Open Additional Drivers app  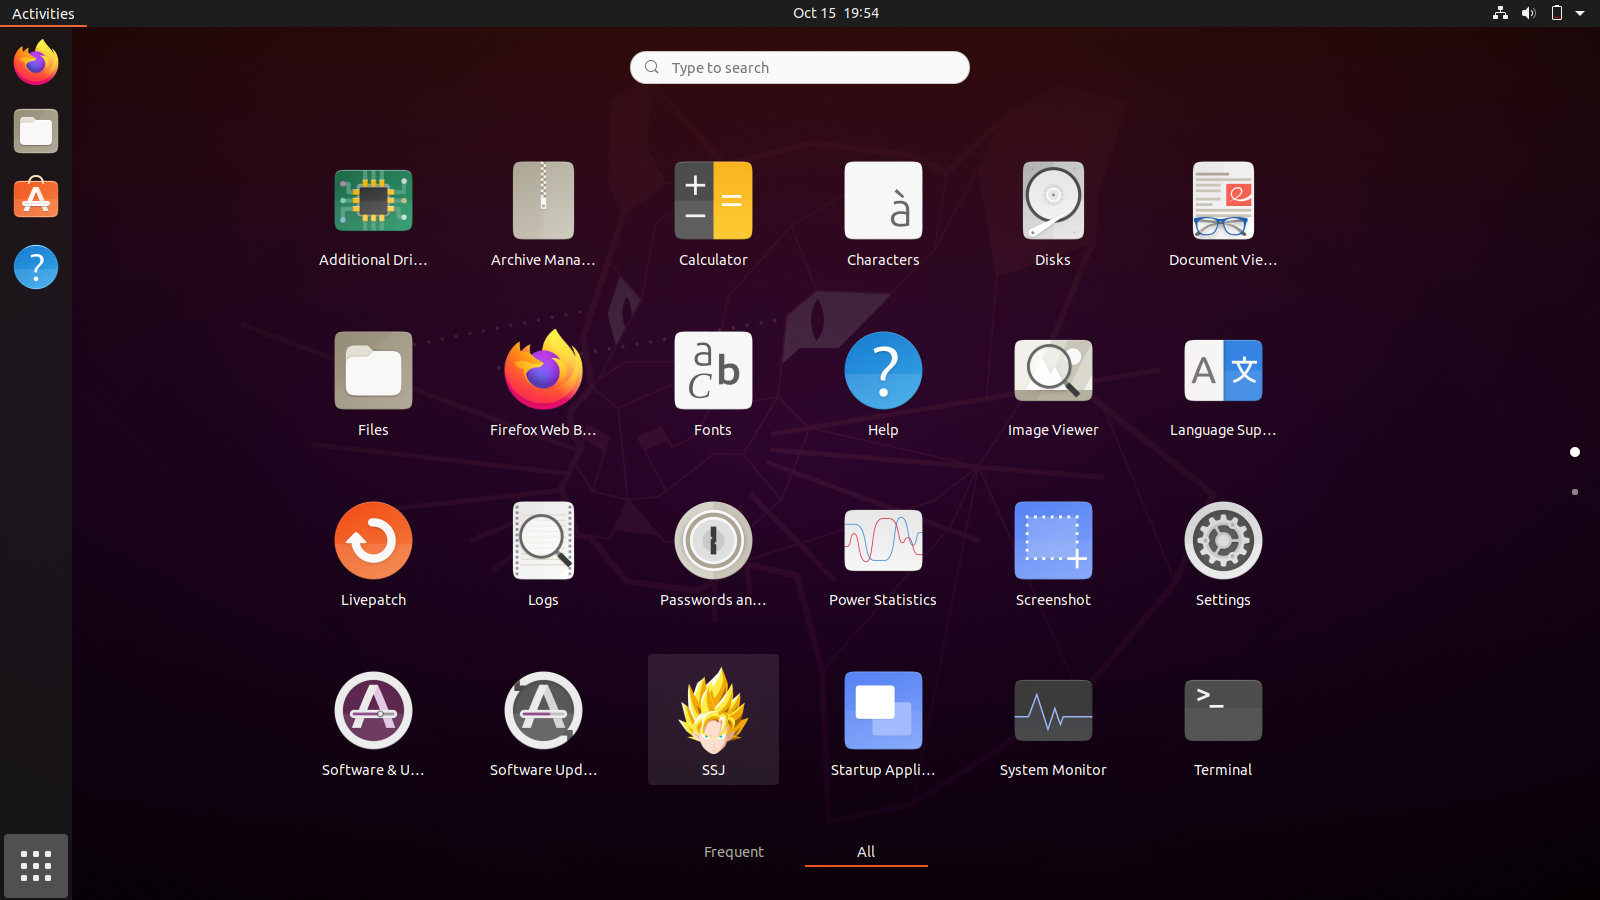(x=373, y=215)
